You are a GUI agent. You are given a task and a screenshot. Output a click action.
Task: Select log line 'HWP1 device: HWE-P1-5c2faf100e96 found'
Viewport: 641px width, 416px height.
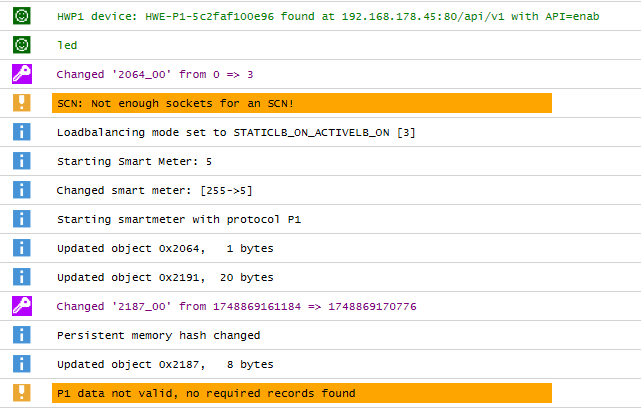[328, 16]
